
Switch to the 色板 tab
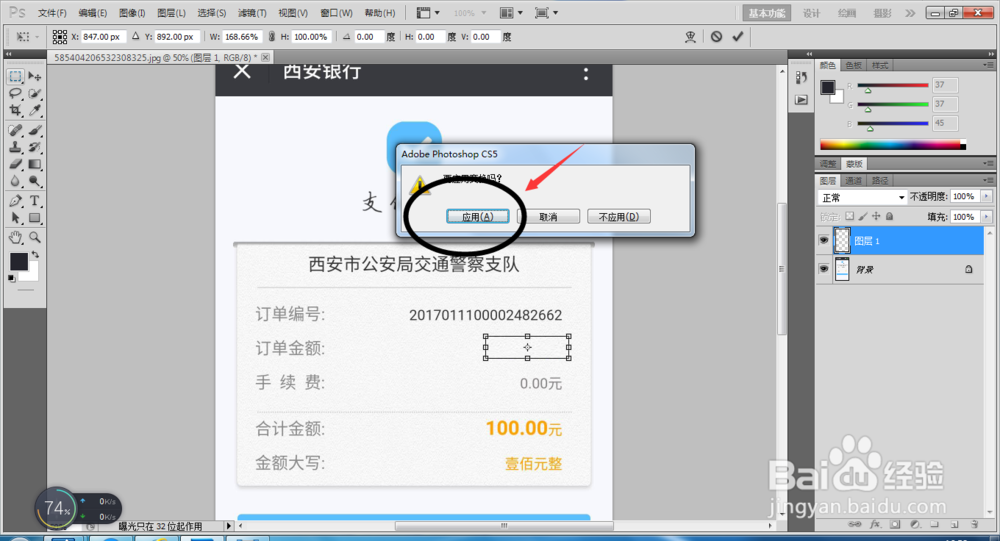[853, 65]
